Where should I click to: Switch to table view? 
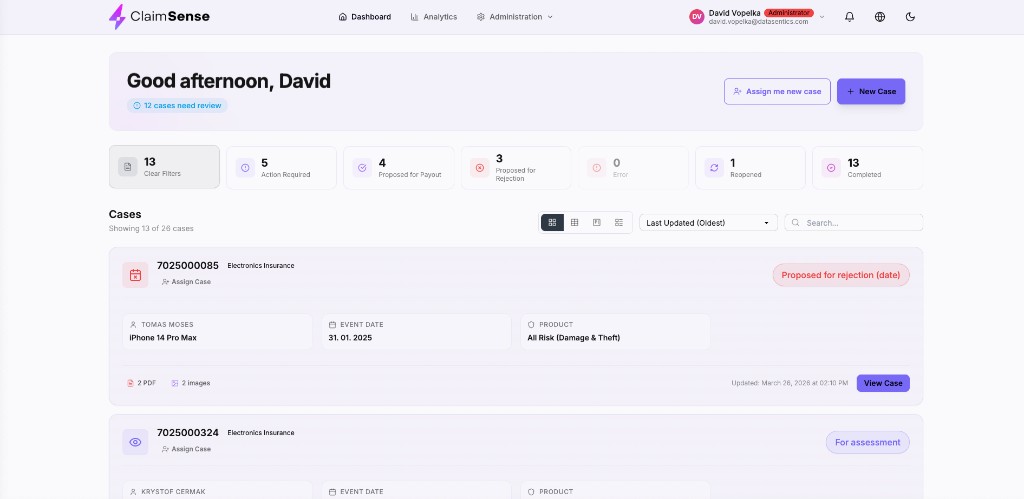(x=575, y=223)
